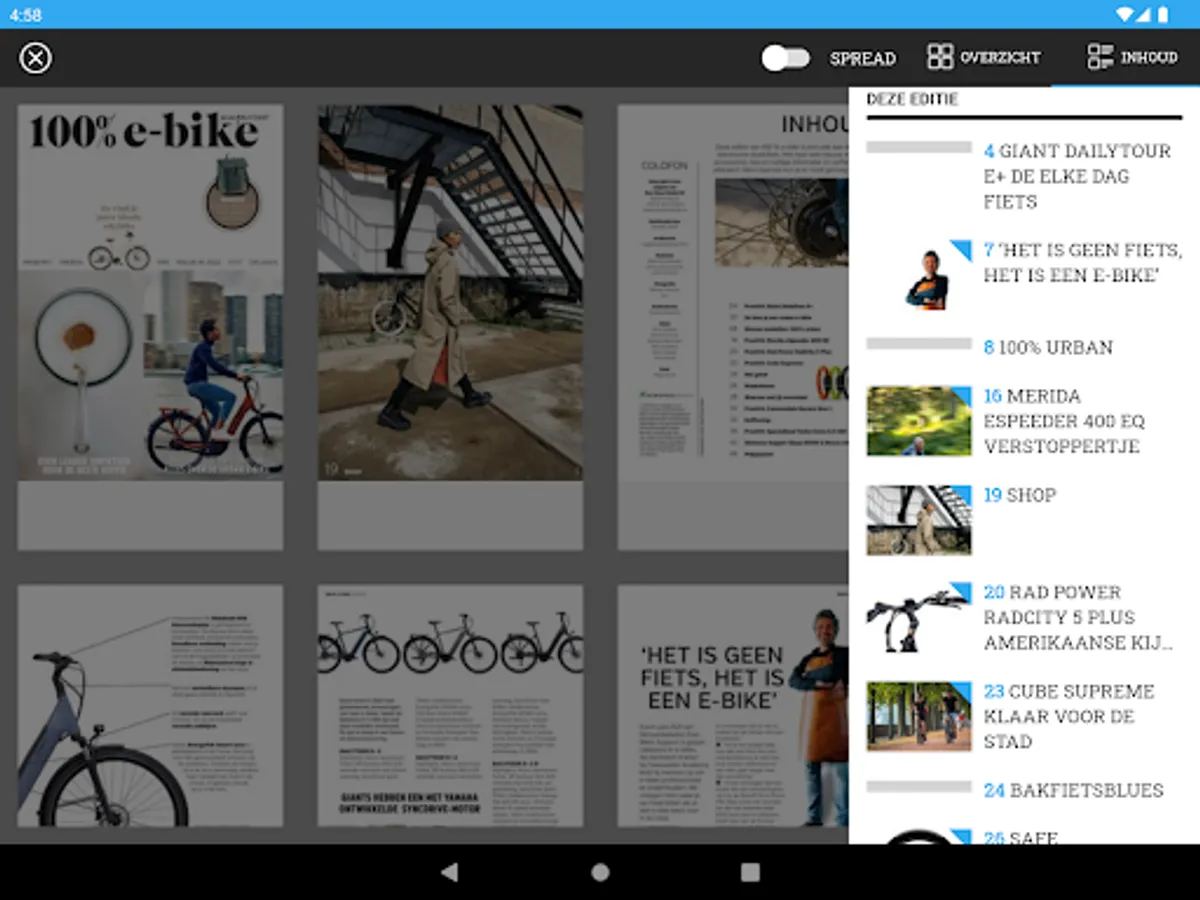Close the magazine viewer with X icon
This screenshot has width=1200, height=900.
pos(36,58)
